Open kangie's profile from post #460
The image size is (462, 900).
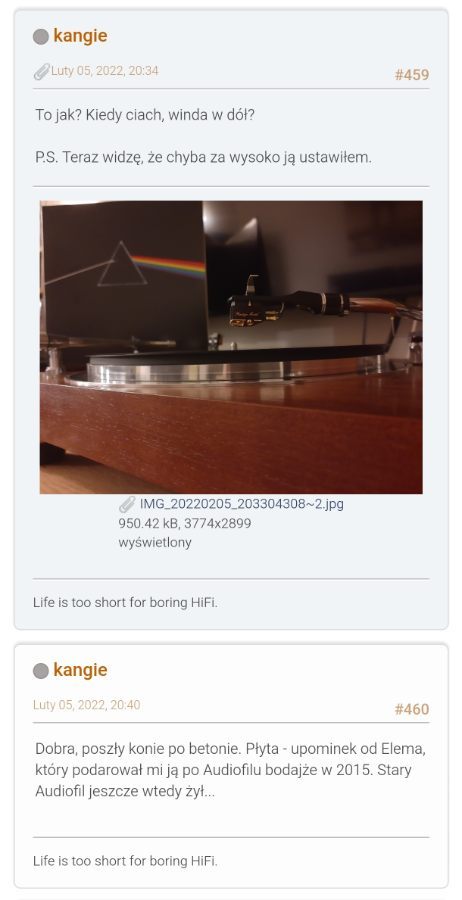pyautogui.click(x=80, y=670)
